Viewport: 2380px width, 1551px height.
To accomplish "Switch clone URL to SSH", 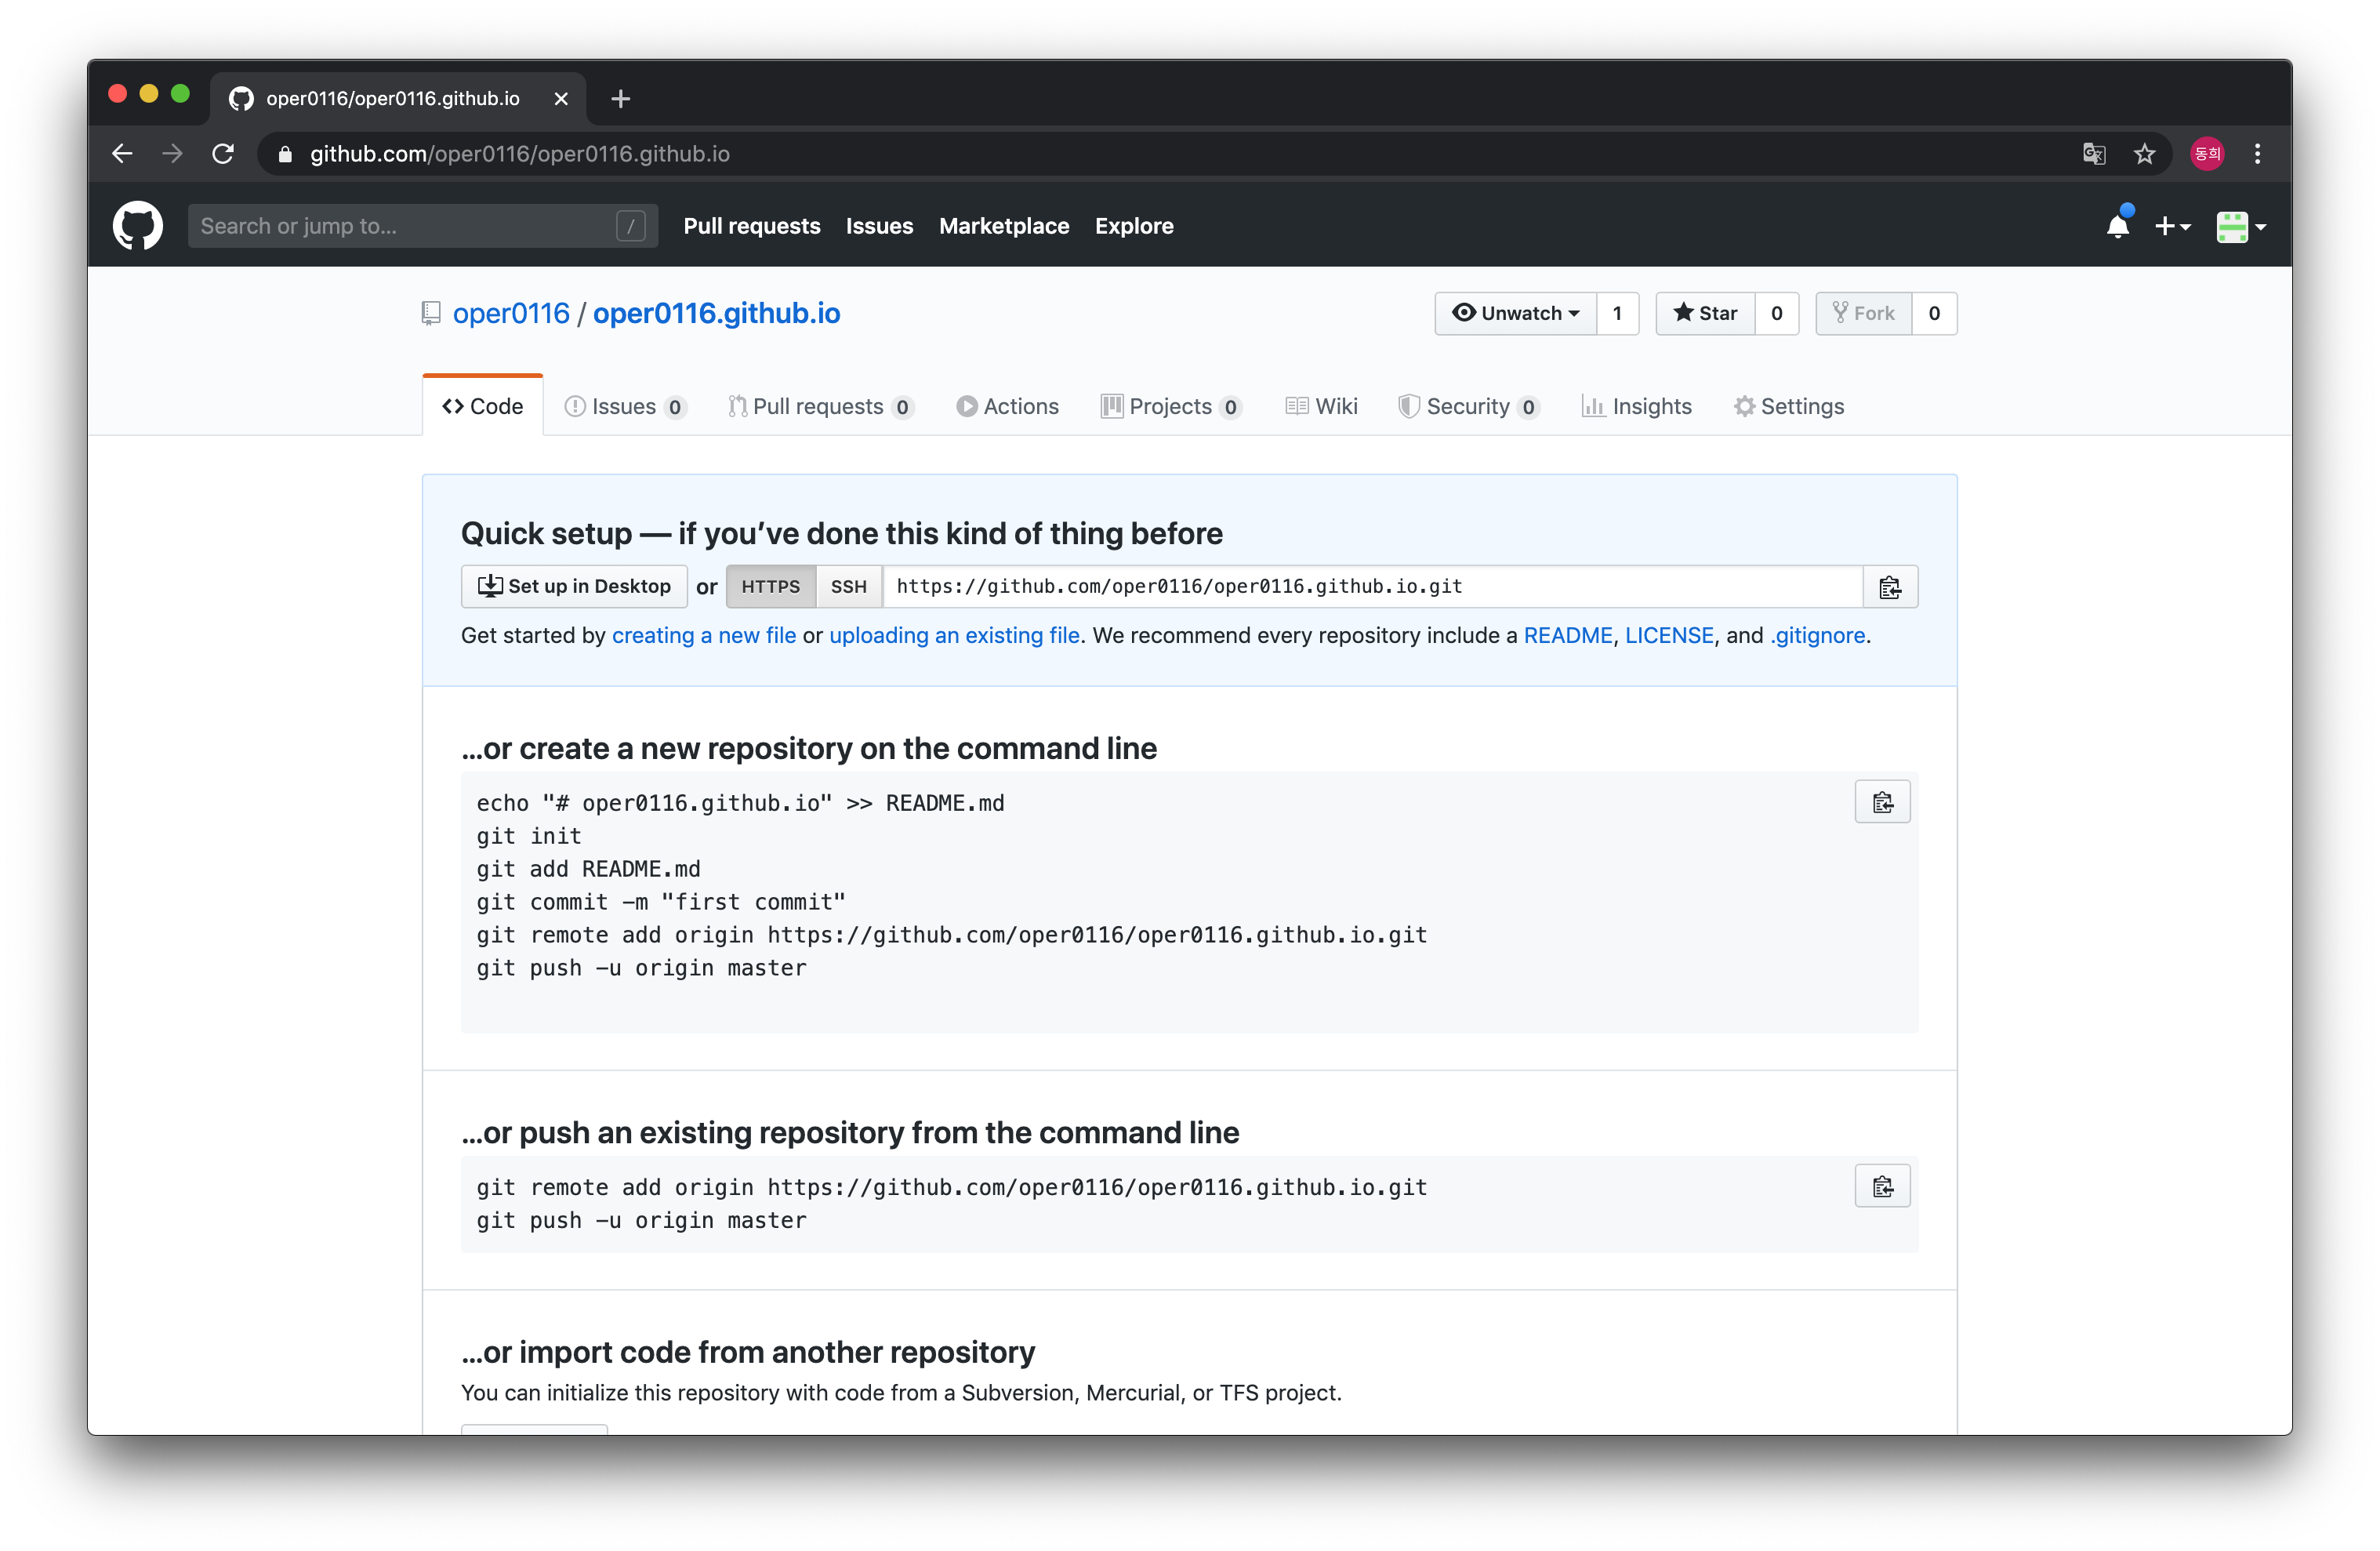I will [x=849, y=587].
